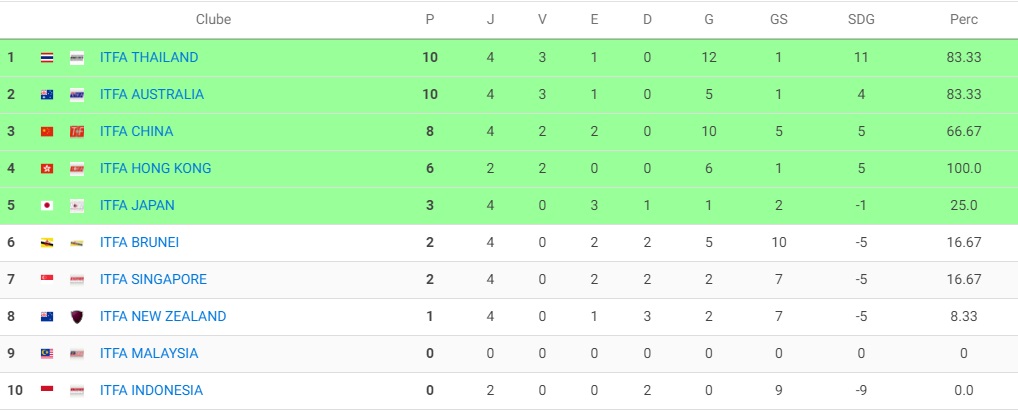Click the China flag icon
Viewport: 1018px width, 412px height.
47,132
